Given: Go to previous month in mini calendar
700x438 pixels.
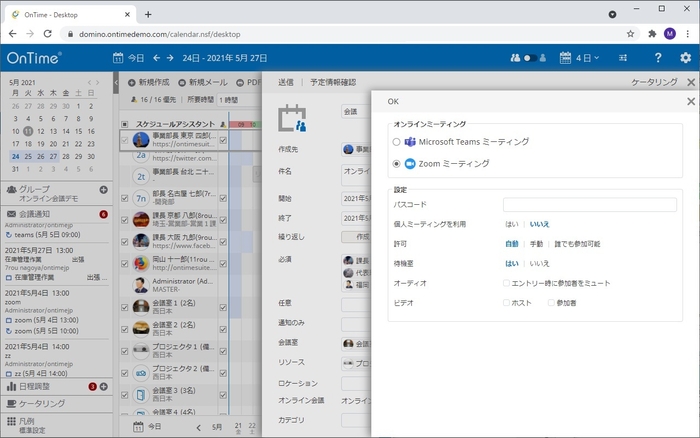Looking at the screenshot, I should pos(89,82).
